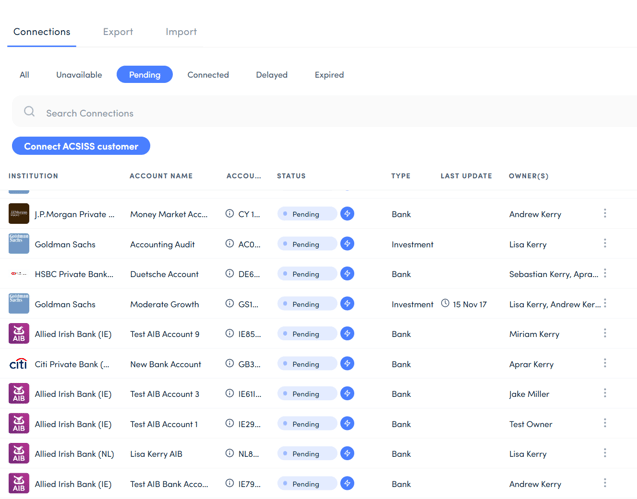The height and width of the screenshot is (499, 637).
Task: Click the info icon for Test AIB Account 3
Action: 230,394
